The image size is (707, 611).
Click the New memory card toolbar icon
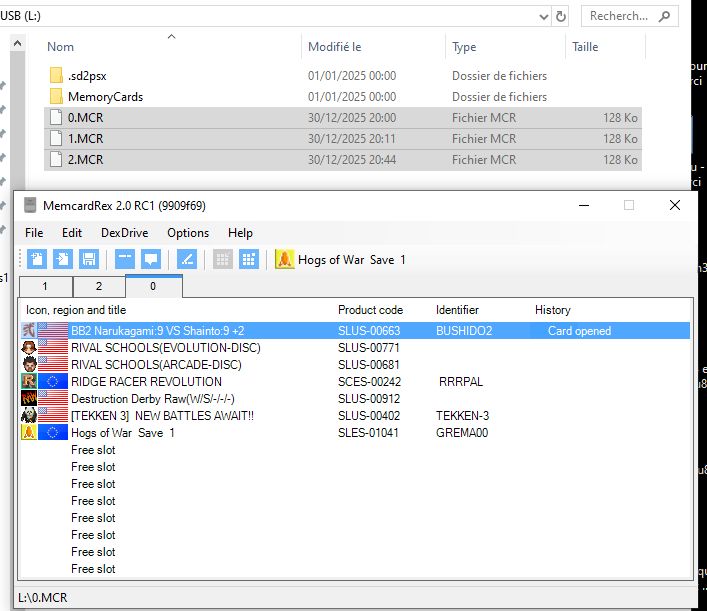pyautogui.click(x=37, y=259)
